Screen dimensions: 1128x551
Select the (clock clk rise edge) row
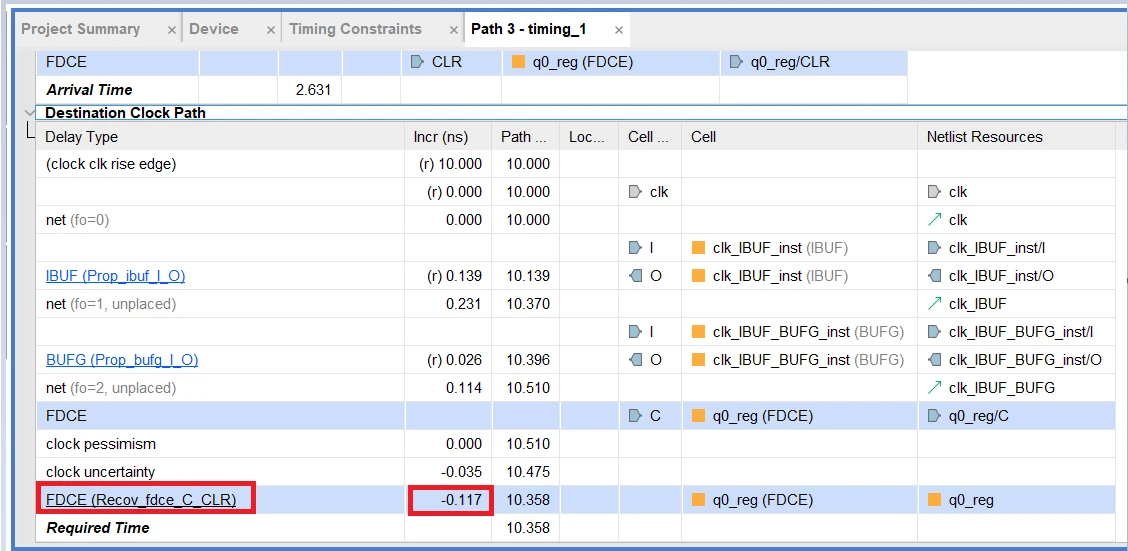[576, 164]
